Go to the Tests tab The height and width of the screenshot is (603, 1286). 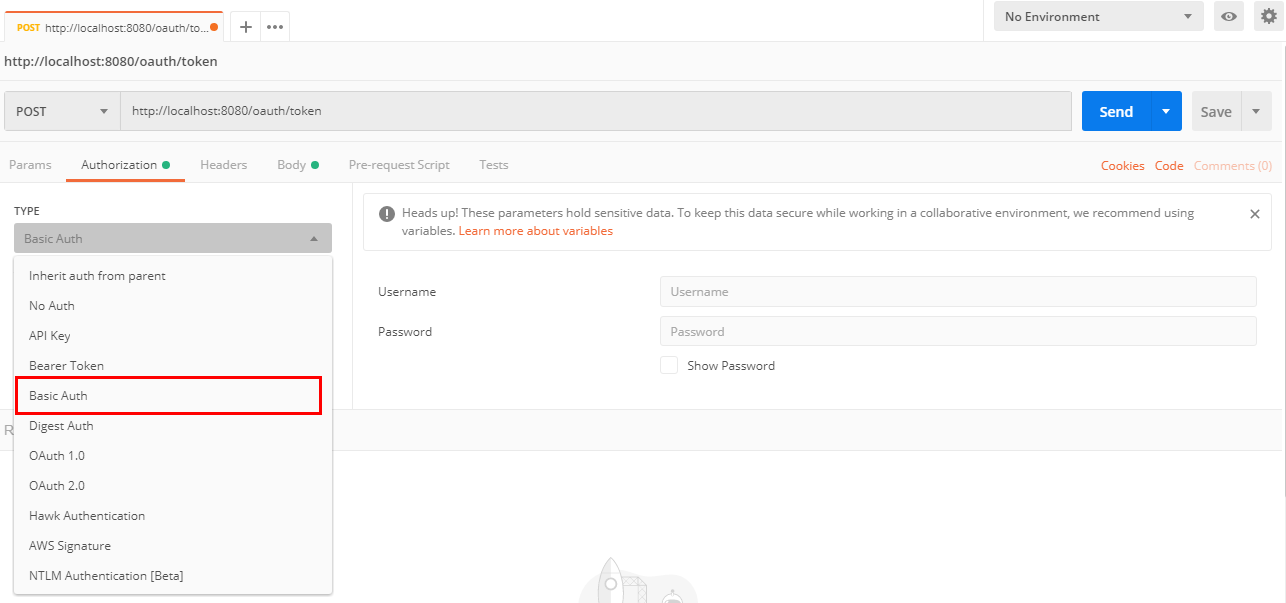coord(493,165)
